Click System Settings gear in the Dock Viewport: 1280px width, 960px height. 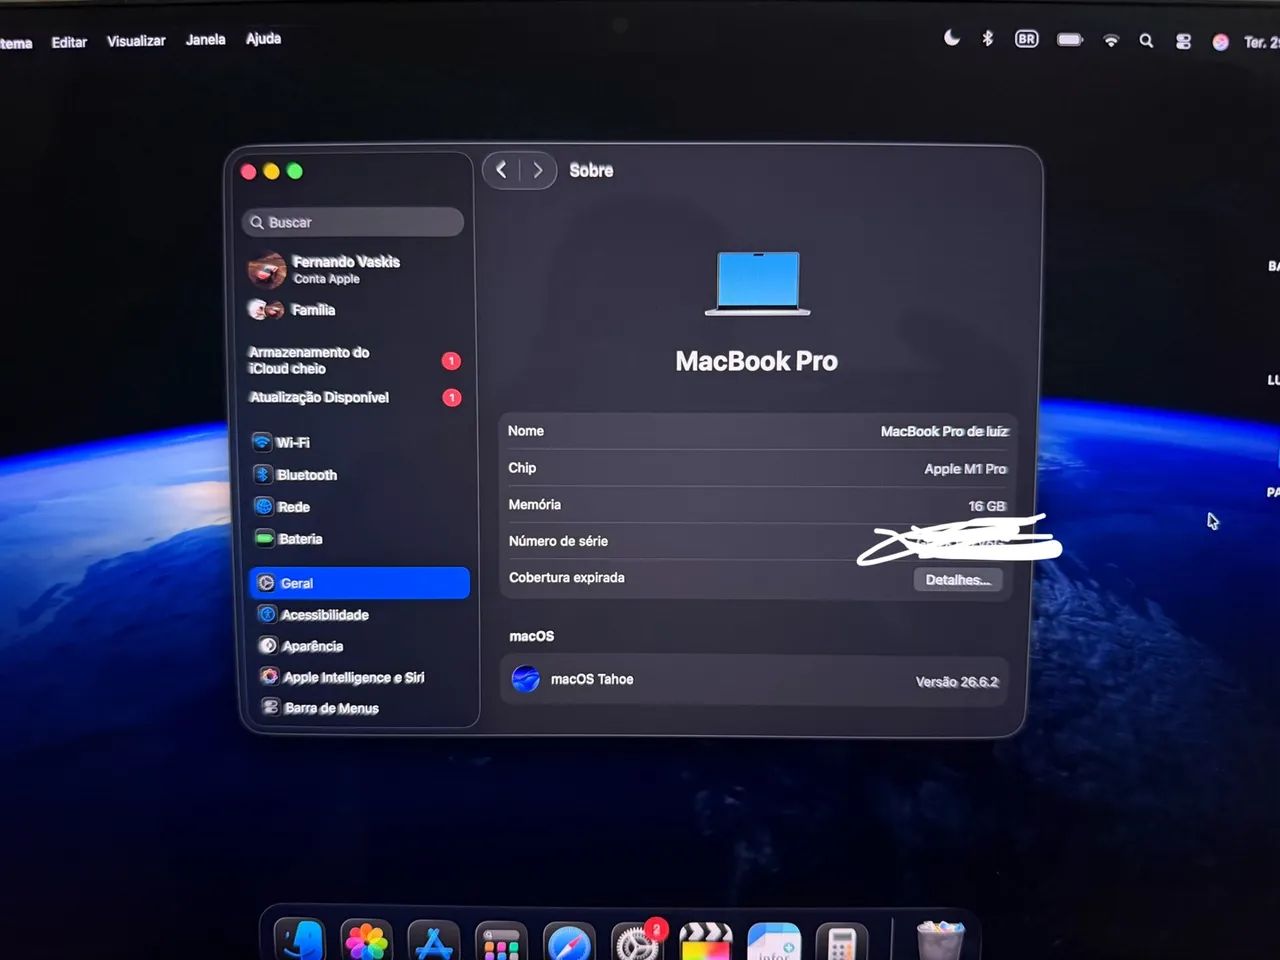[x=636, y=941]
